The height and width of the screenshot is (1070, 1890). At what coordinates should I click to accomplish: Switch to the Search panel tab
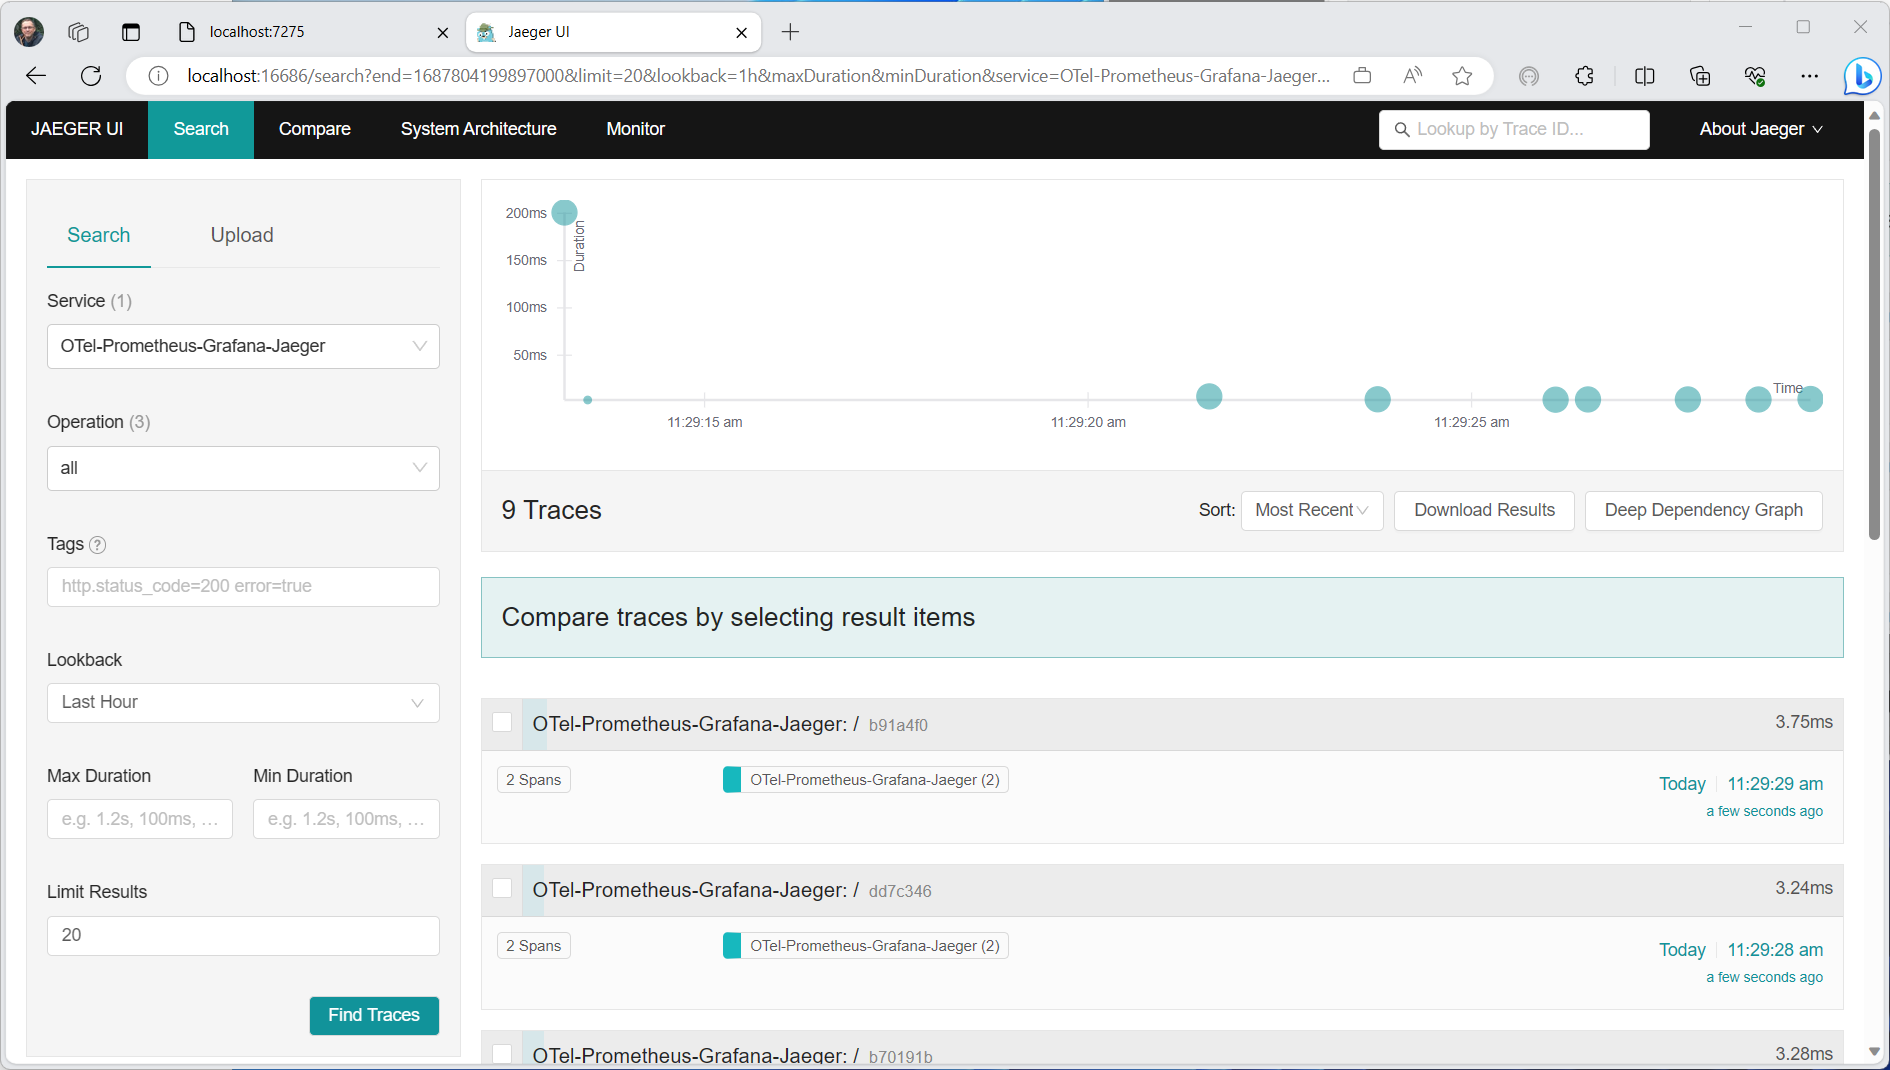click(99, 235)
